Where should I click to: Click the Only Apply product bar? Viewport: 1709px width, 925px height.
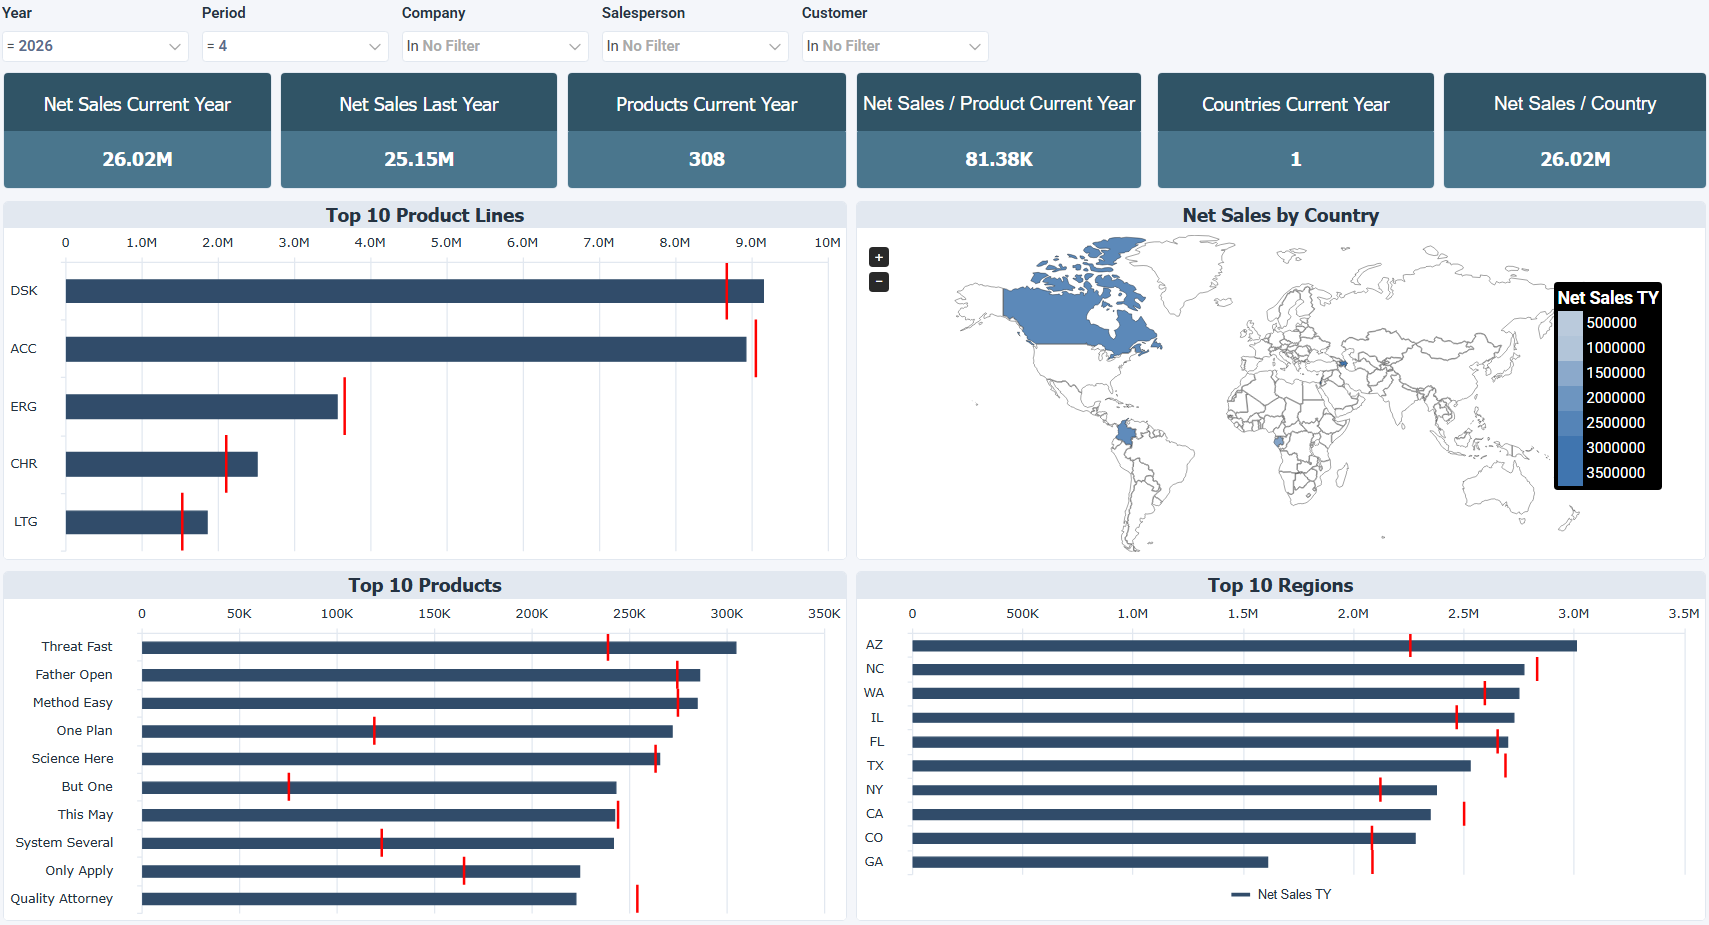(x=361, y=872)
